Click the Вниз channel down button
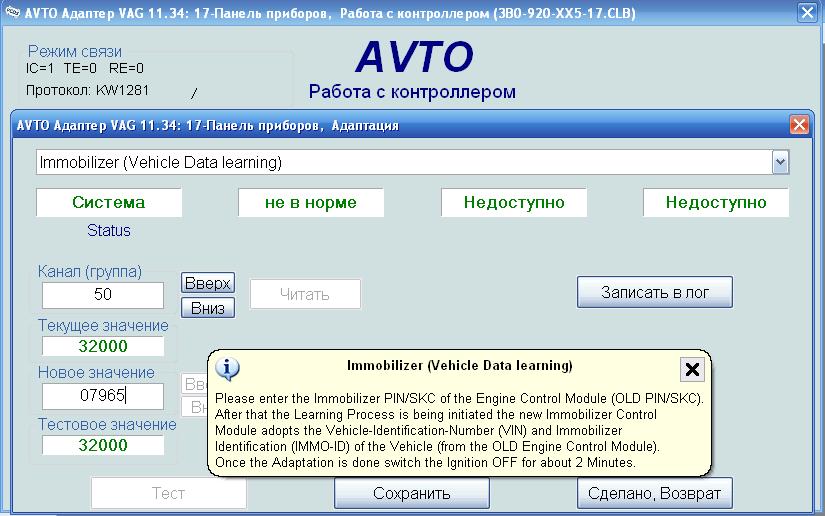Image resolution: width=825 pixels, height=516 pixels. pyautogui.click(x=208, y=308)
